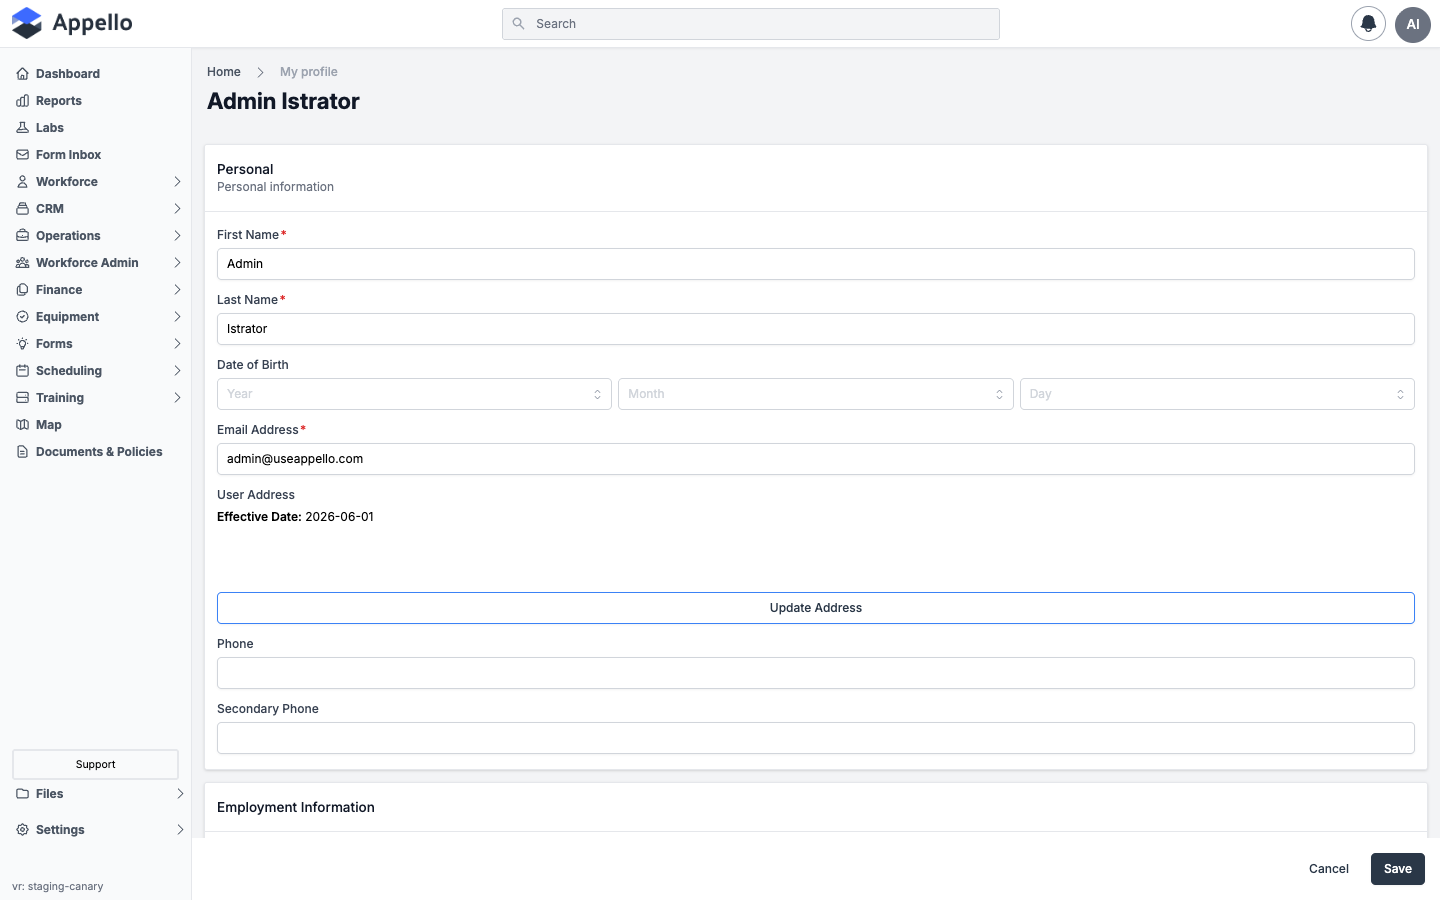Click the Settings gear icon
This screenshot has height=900, width=1440.
(x=22, y=830)
